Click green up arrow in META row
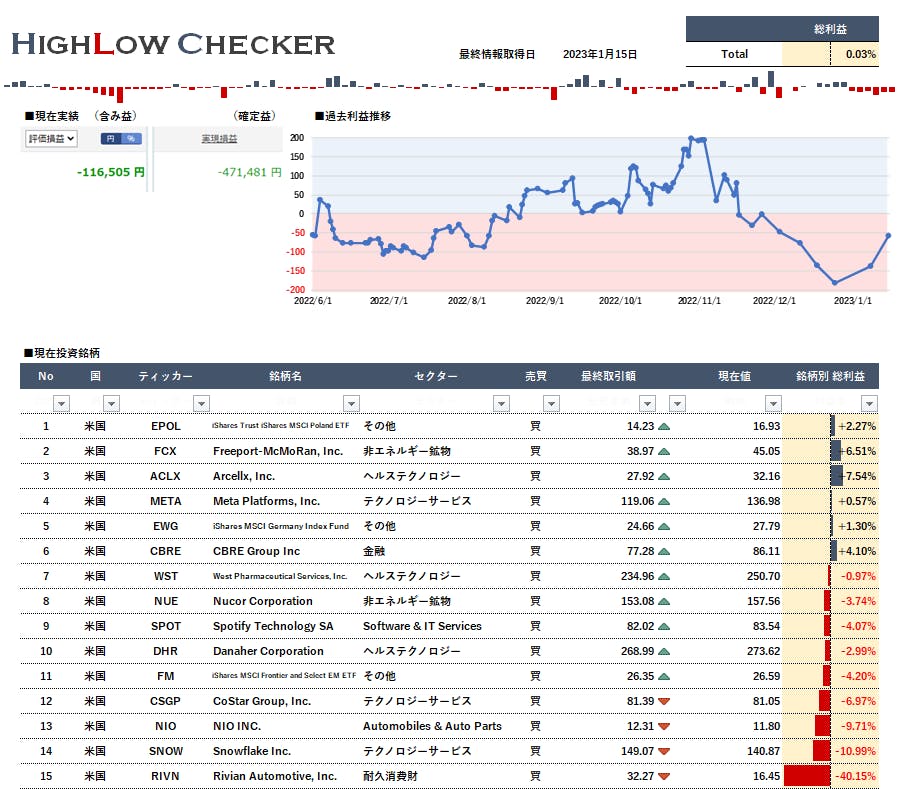Viewport: 899px width, 789px height. (664, 501)
